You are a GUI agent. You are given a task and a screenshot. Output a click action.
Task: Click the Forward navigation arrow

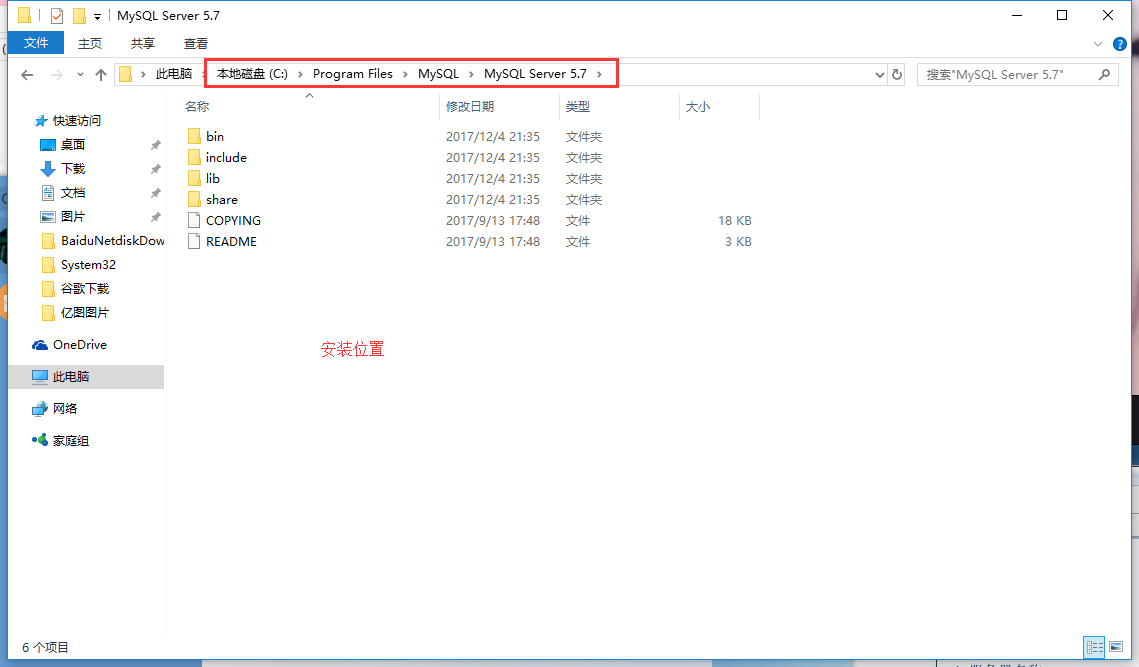(57, 75)
